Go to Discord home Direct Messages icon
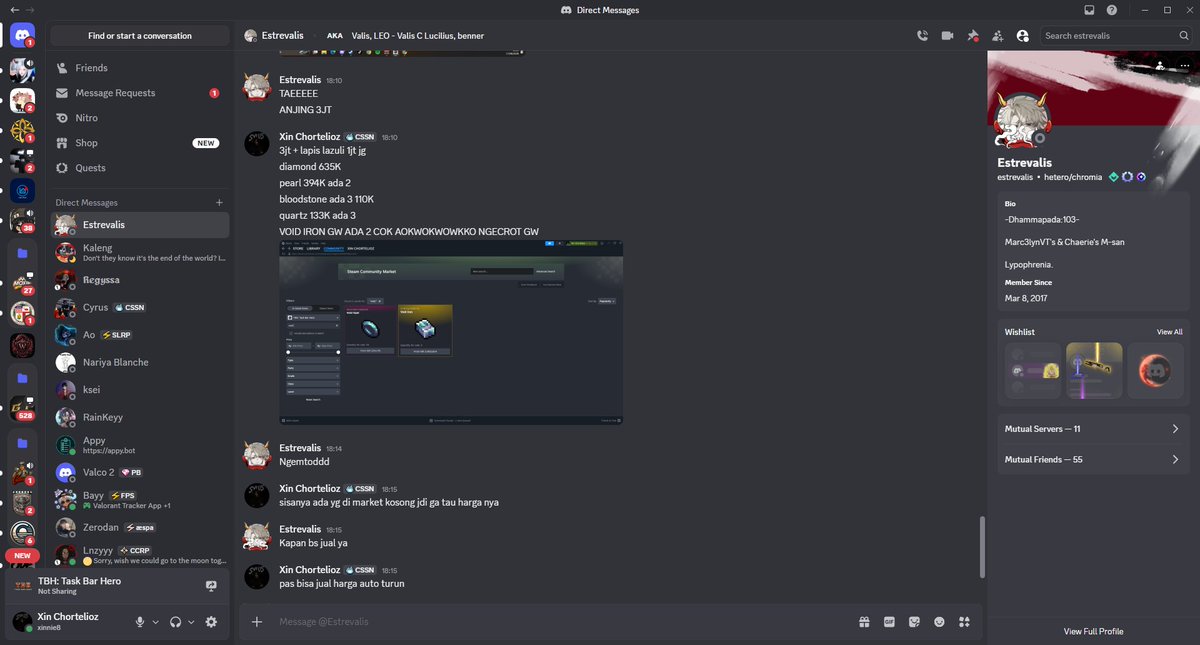 [x=22, y=35]
